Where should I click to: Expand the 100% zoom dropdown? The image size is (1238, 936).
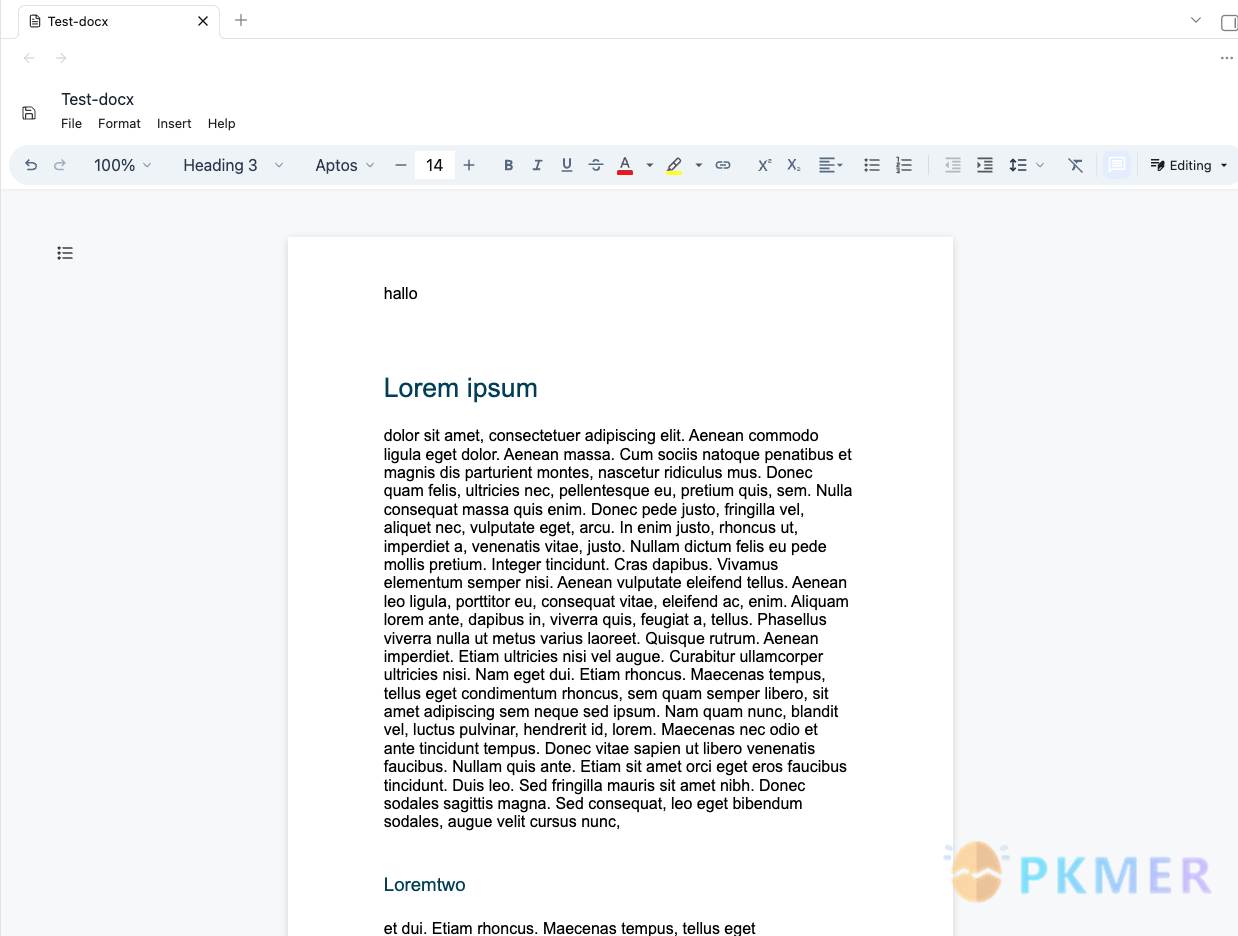[123, 165]
